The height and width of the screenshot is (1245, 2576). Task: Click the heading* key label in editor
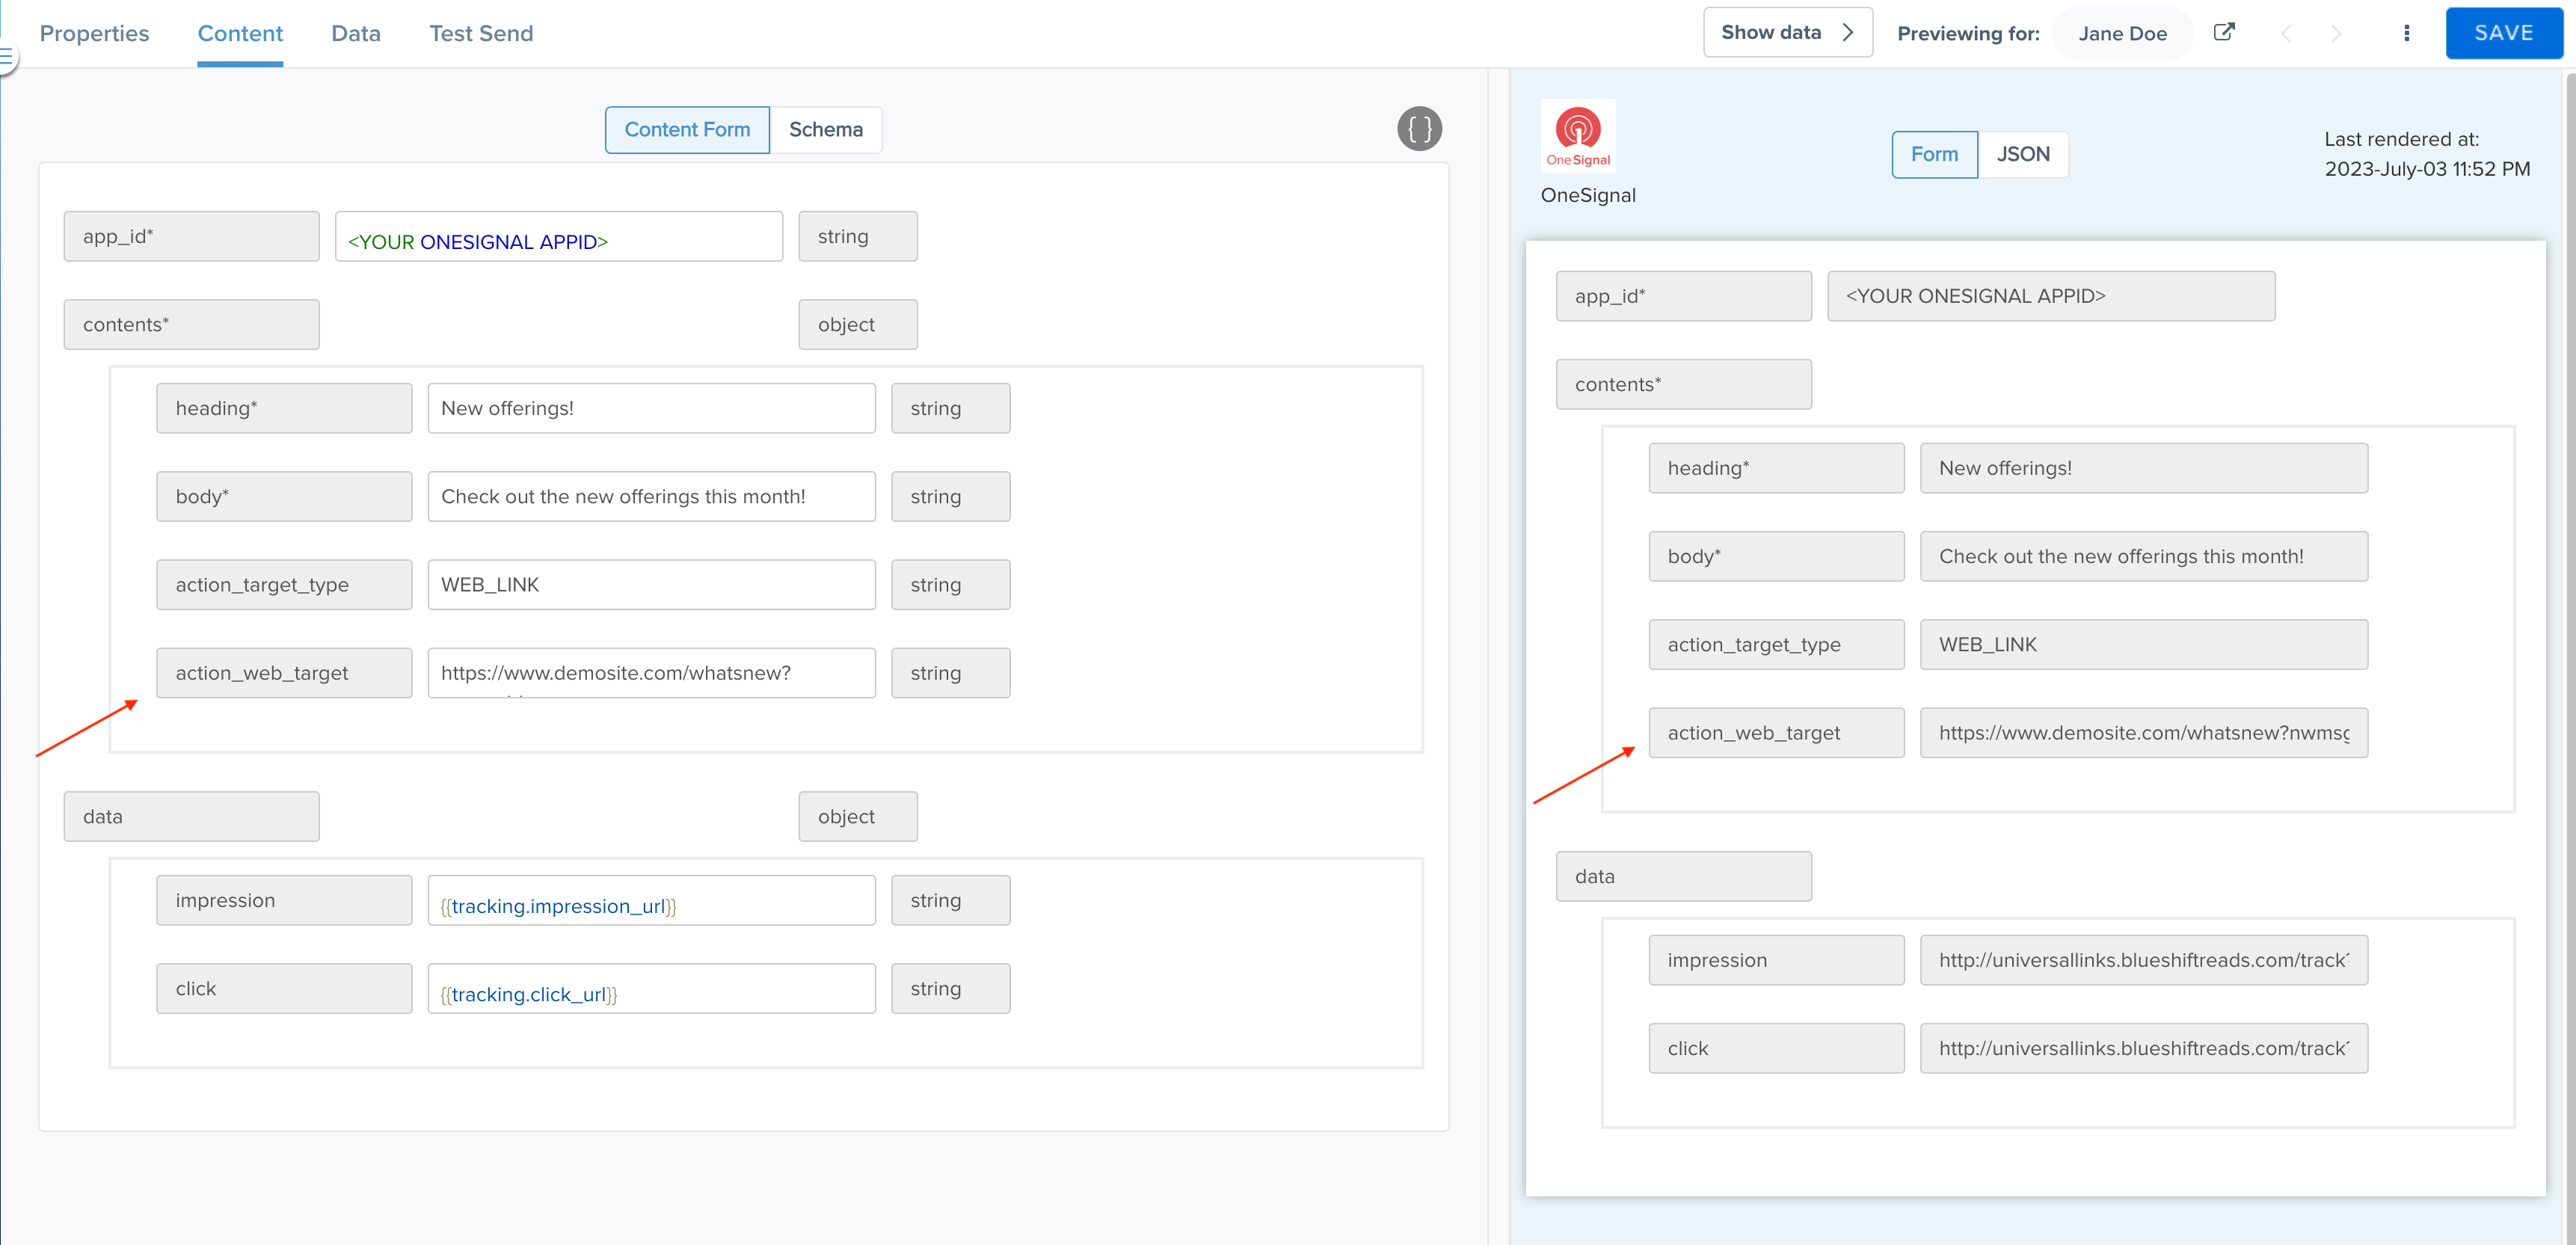284,408
